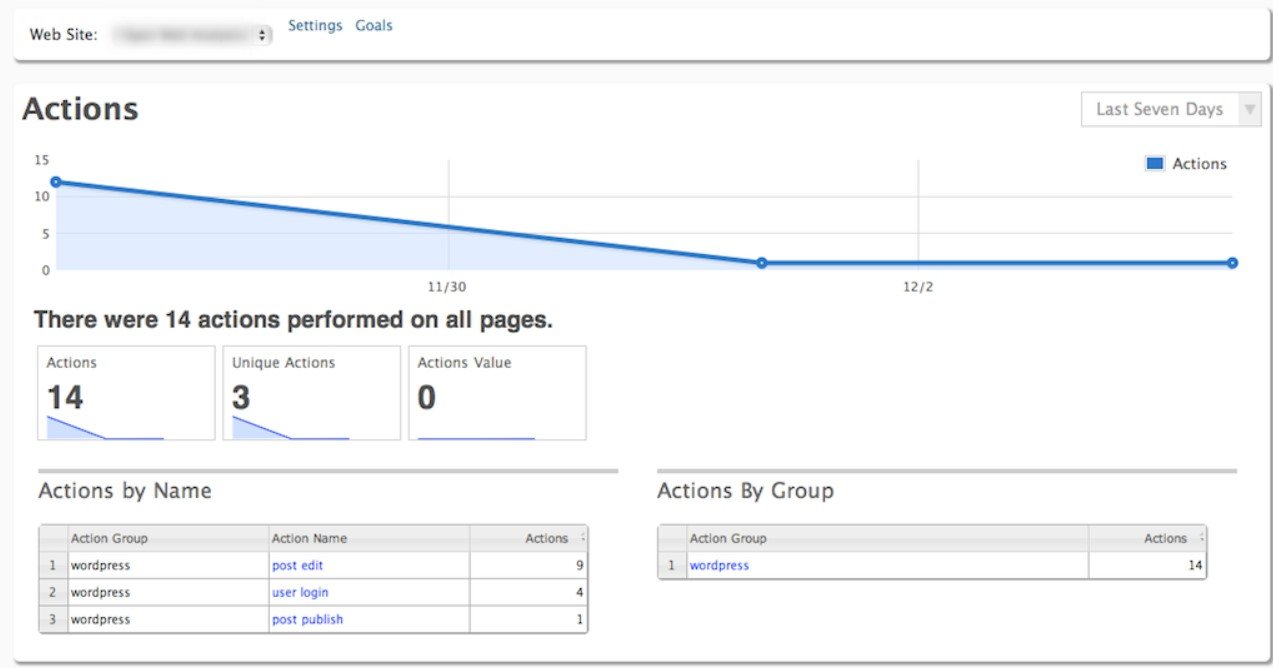
Task: Select the Actions Value metric box
Action: [x=497, y=393]
